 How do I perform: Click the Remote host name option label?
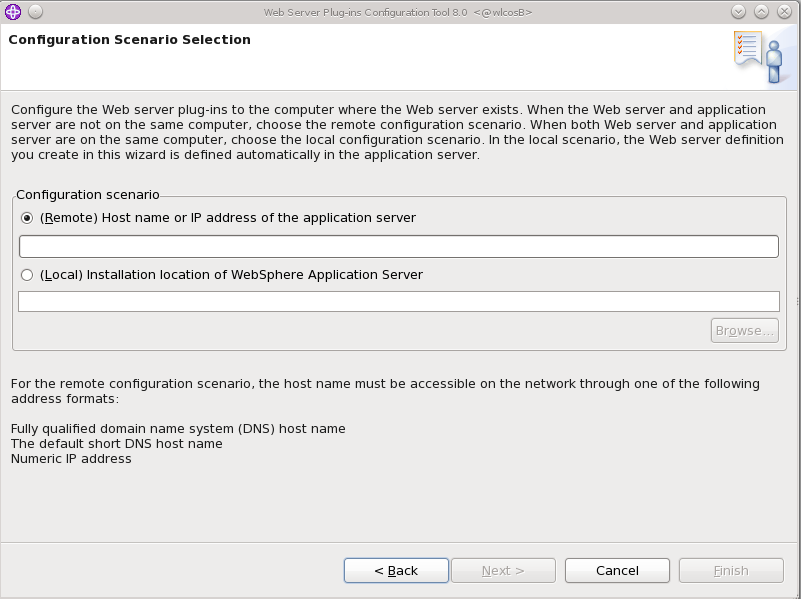[228, 218]
